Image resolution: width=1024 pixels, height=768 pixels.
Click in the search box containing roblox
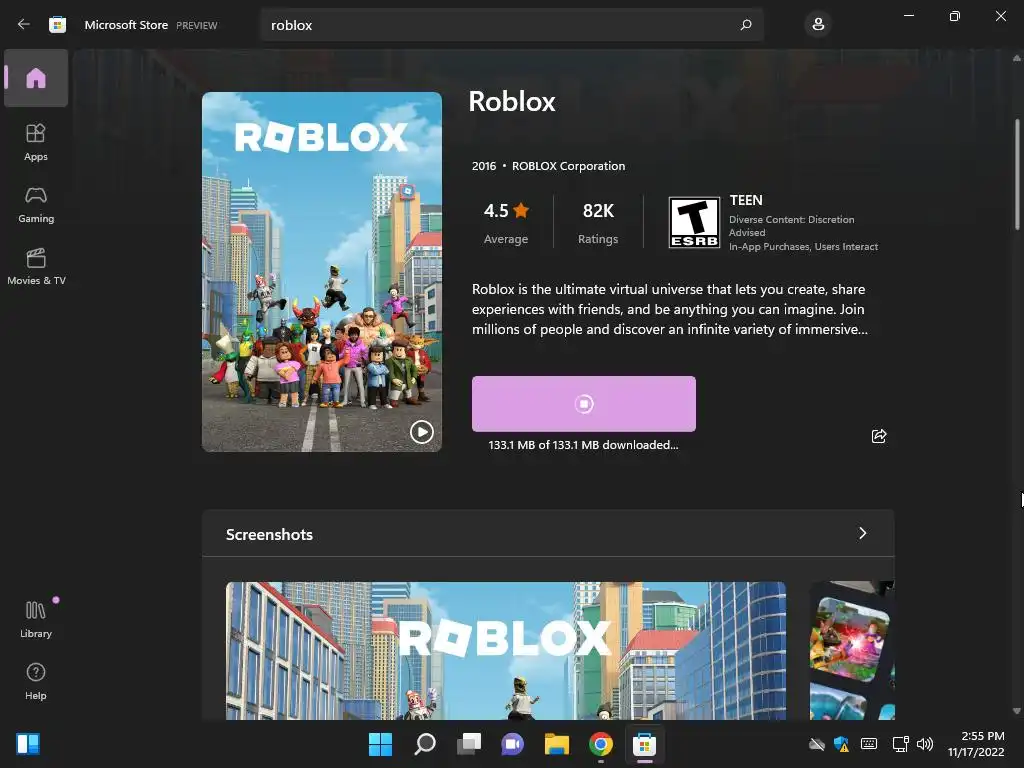coord(512,25)
